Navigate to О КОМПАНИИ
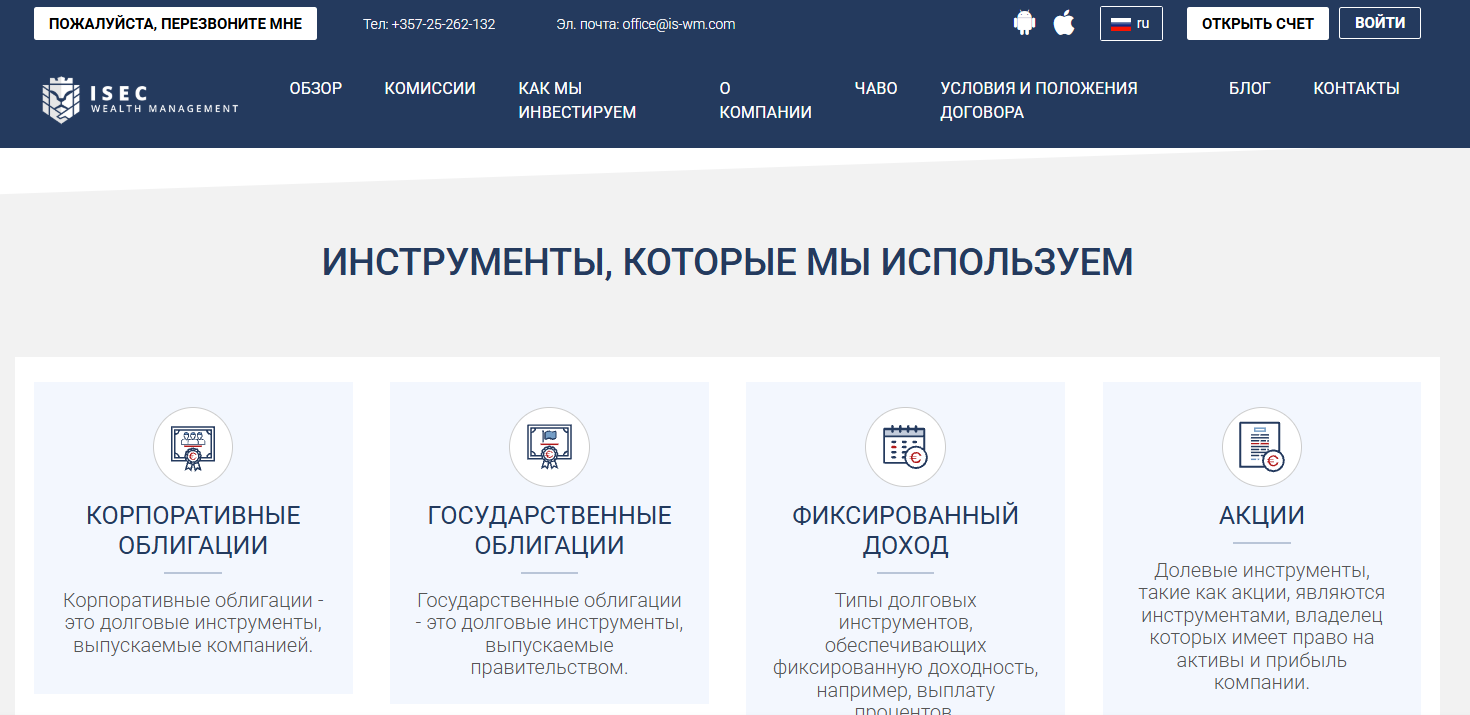 coord(764,100)
